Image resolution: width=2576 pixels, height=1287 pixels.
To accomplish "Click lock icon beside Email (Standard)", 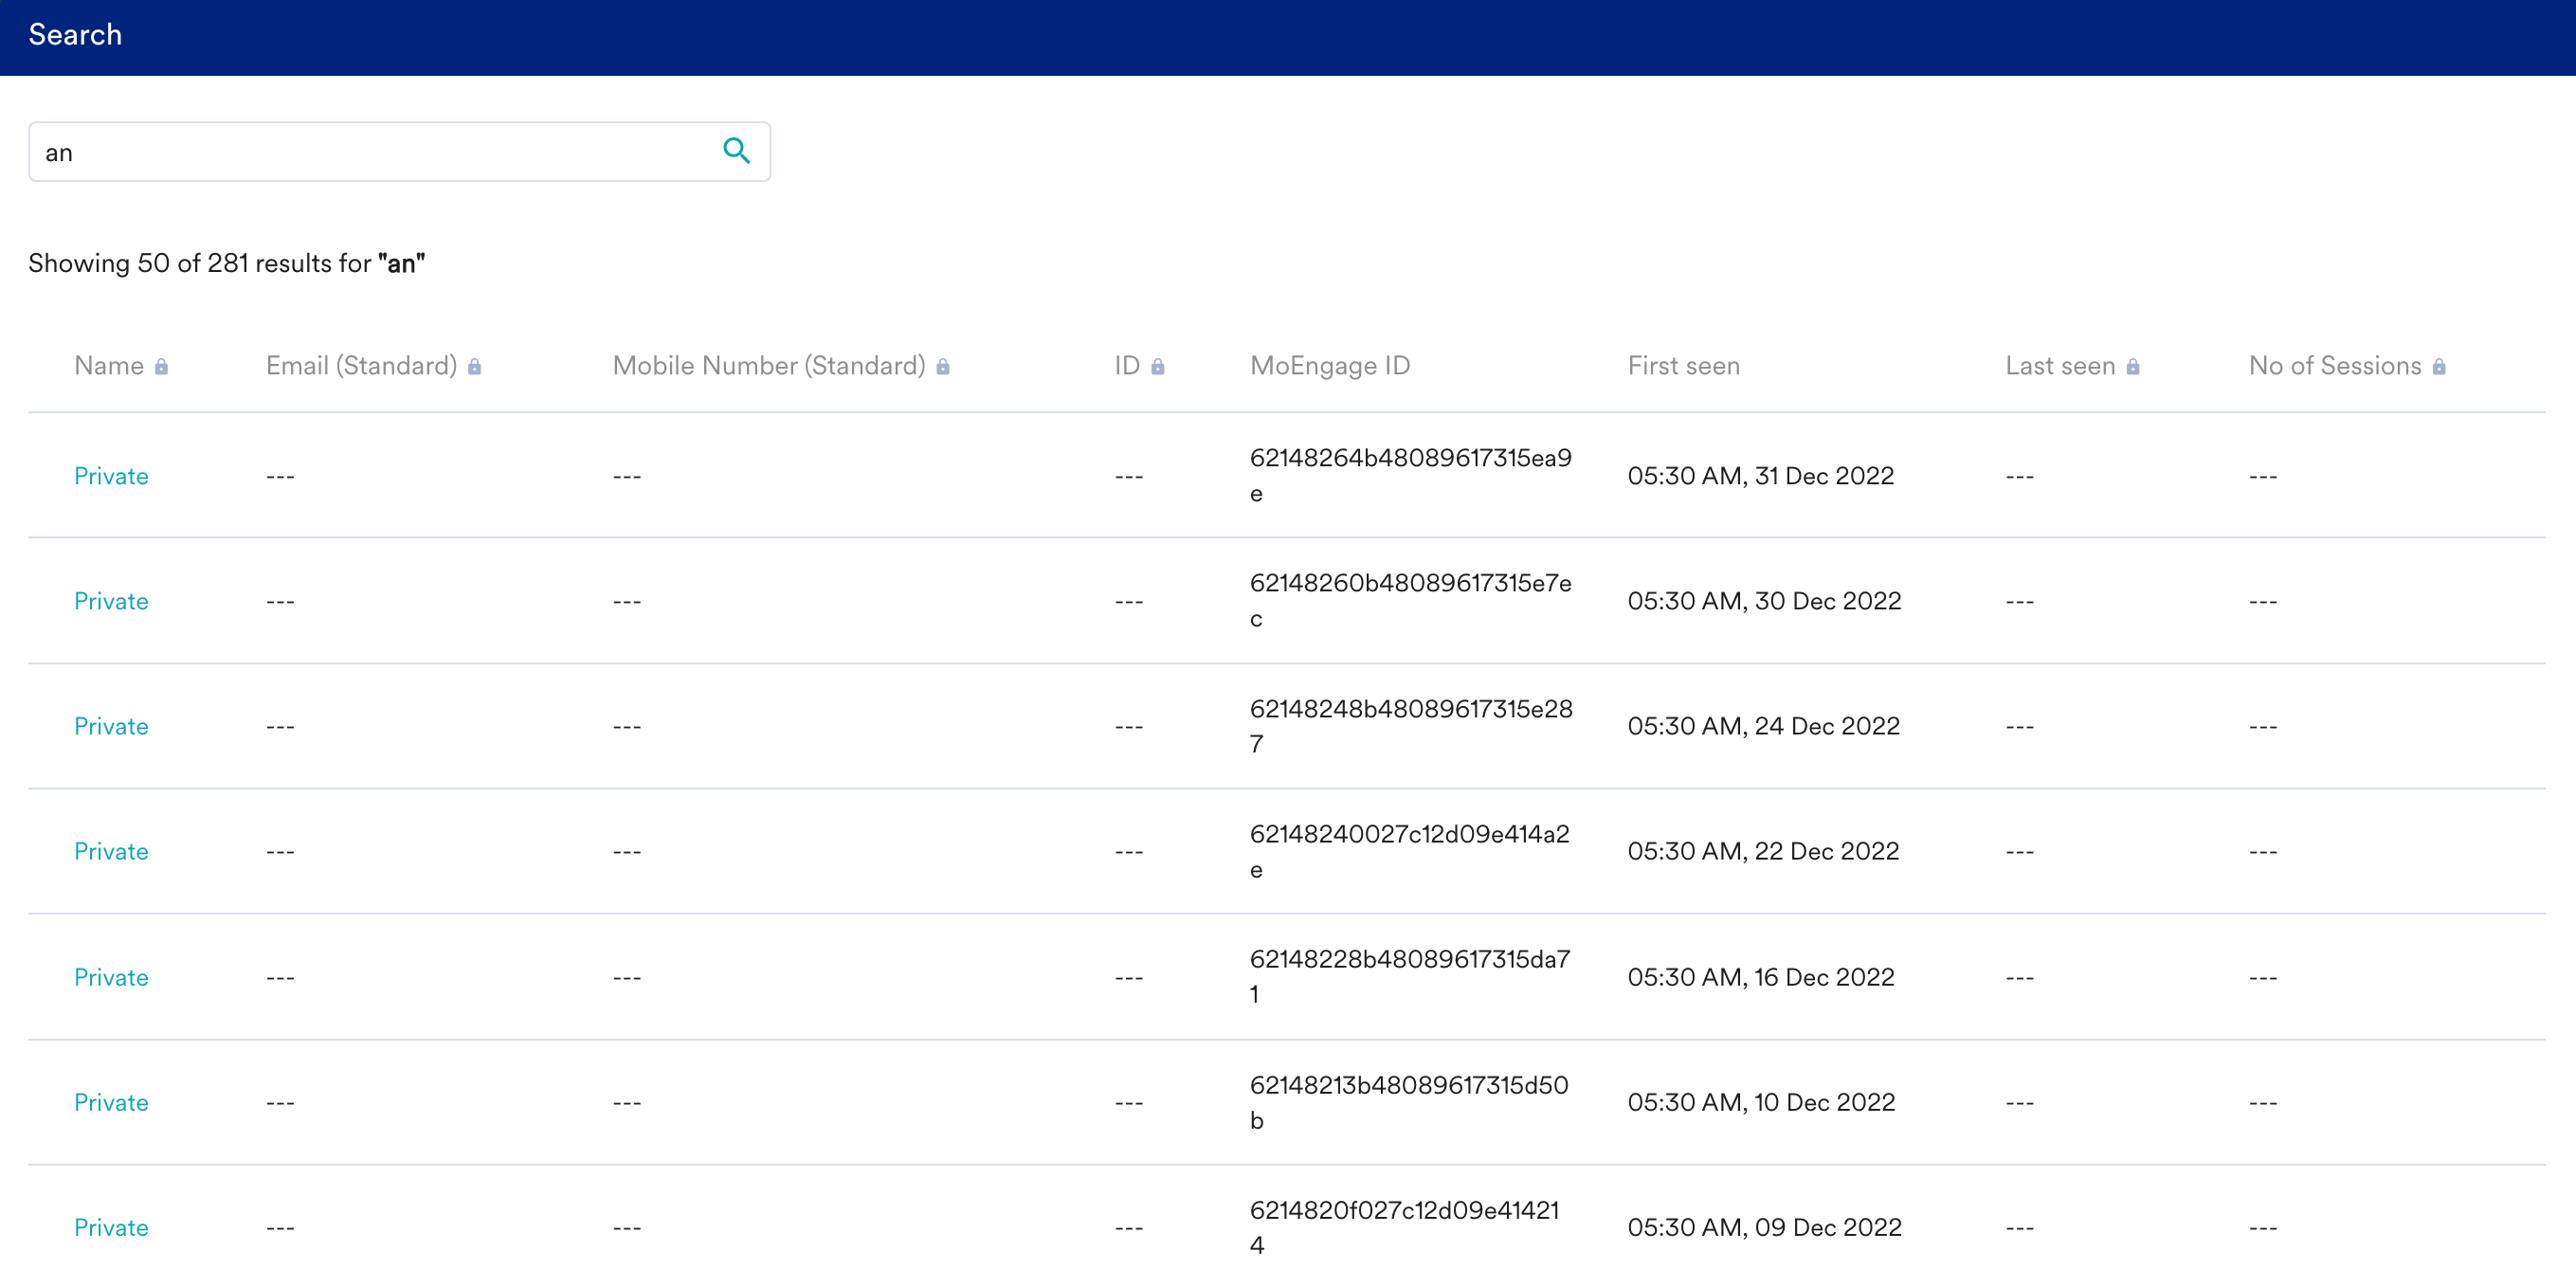I will tap(474, 367).
